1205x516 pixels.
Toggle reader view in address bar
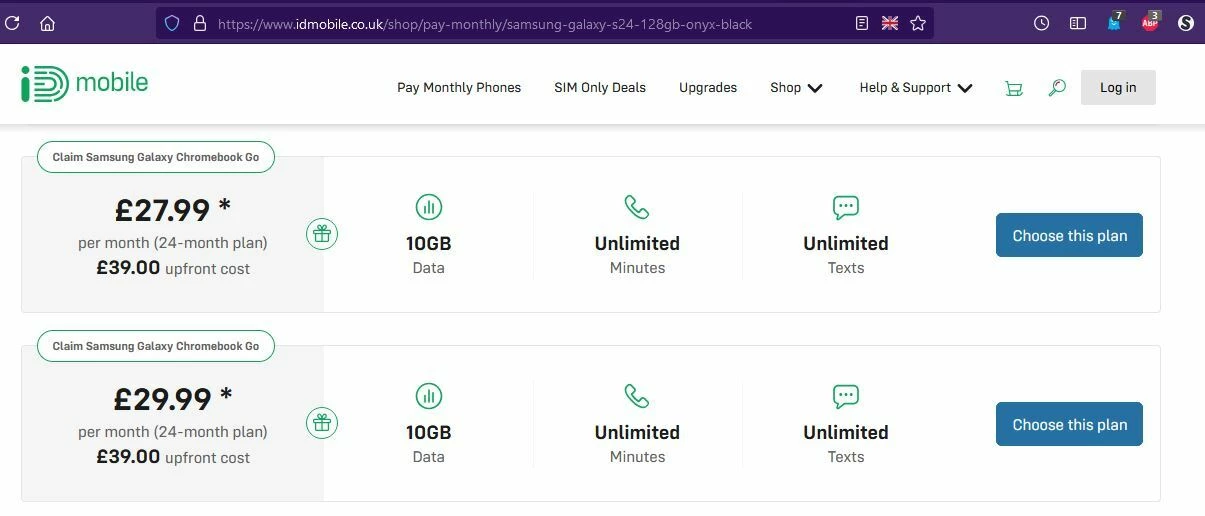(x=862, y=23)
